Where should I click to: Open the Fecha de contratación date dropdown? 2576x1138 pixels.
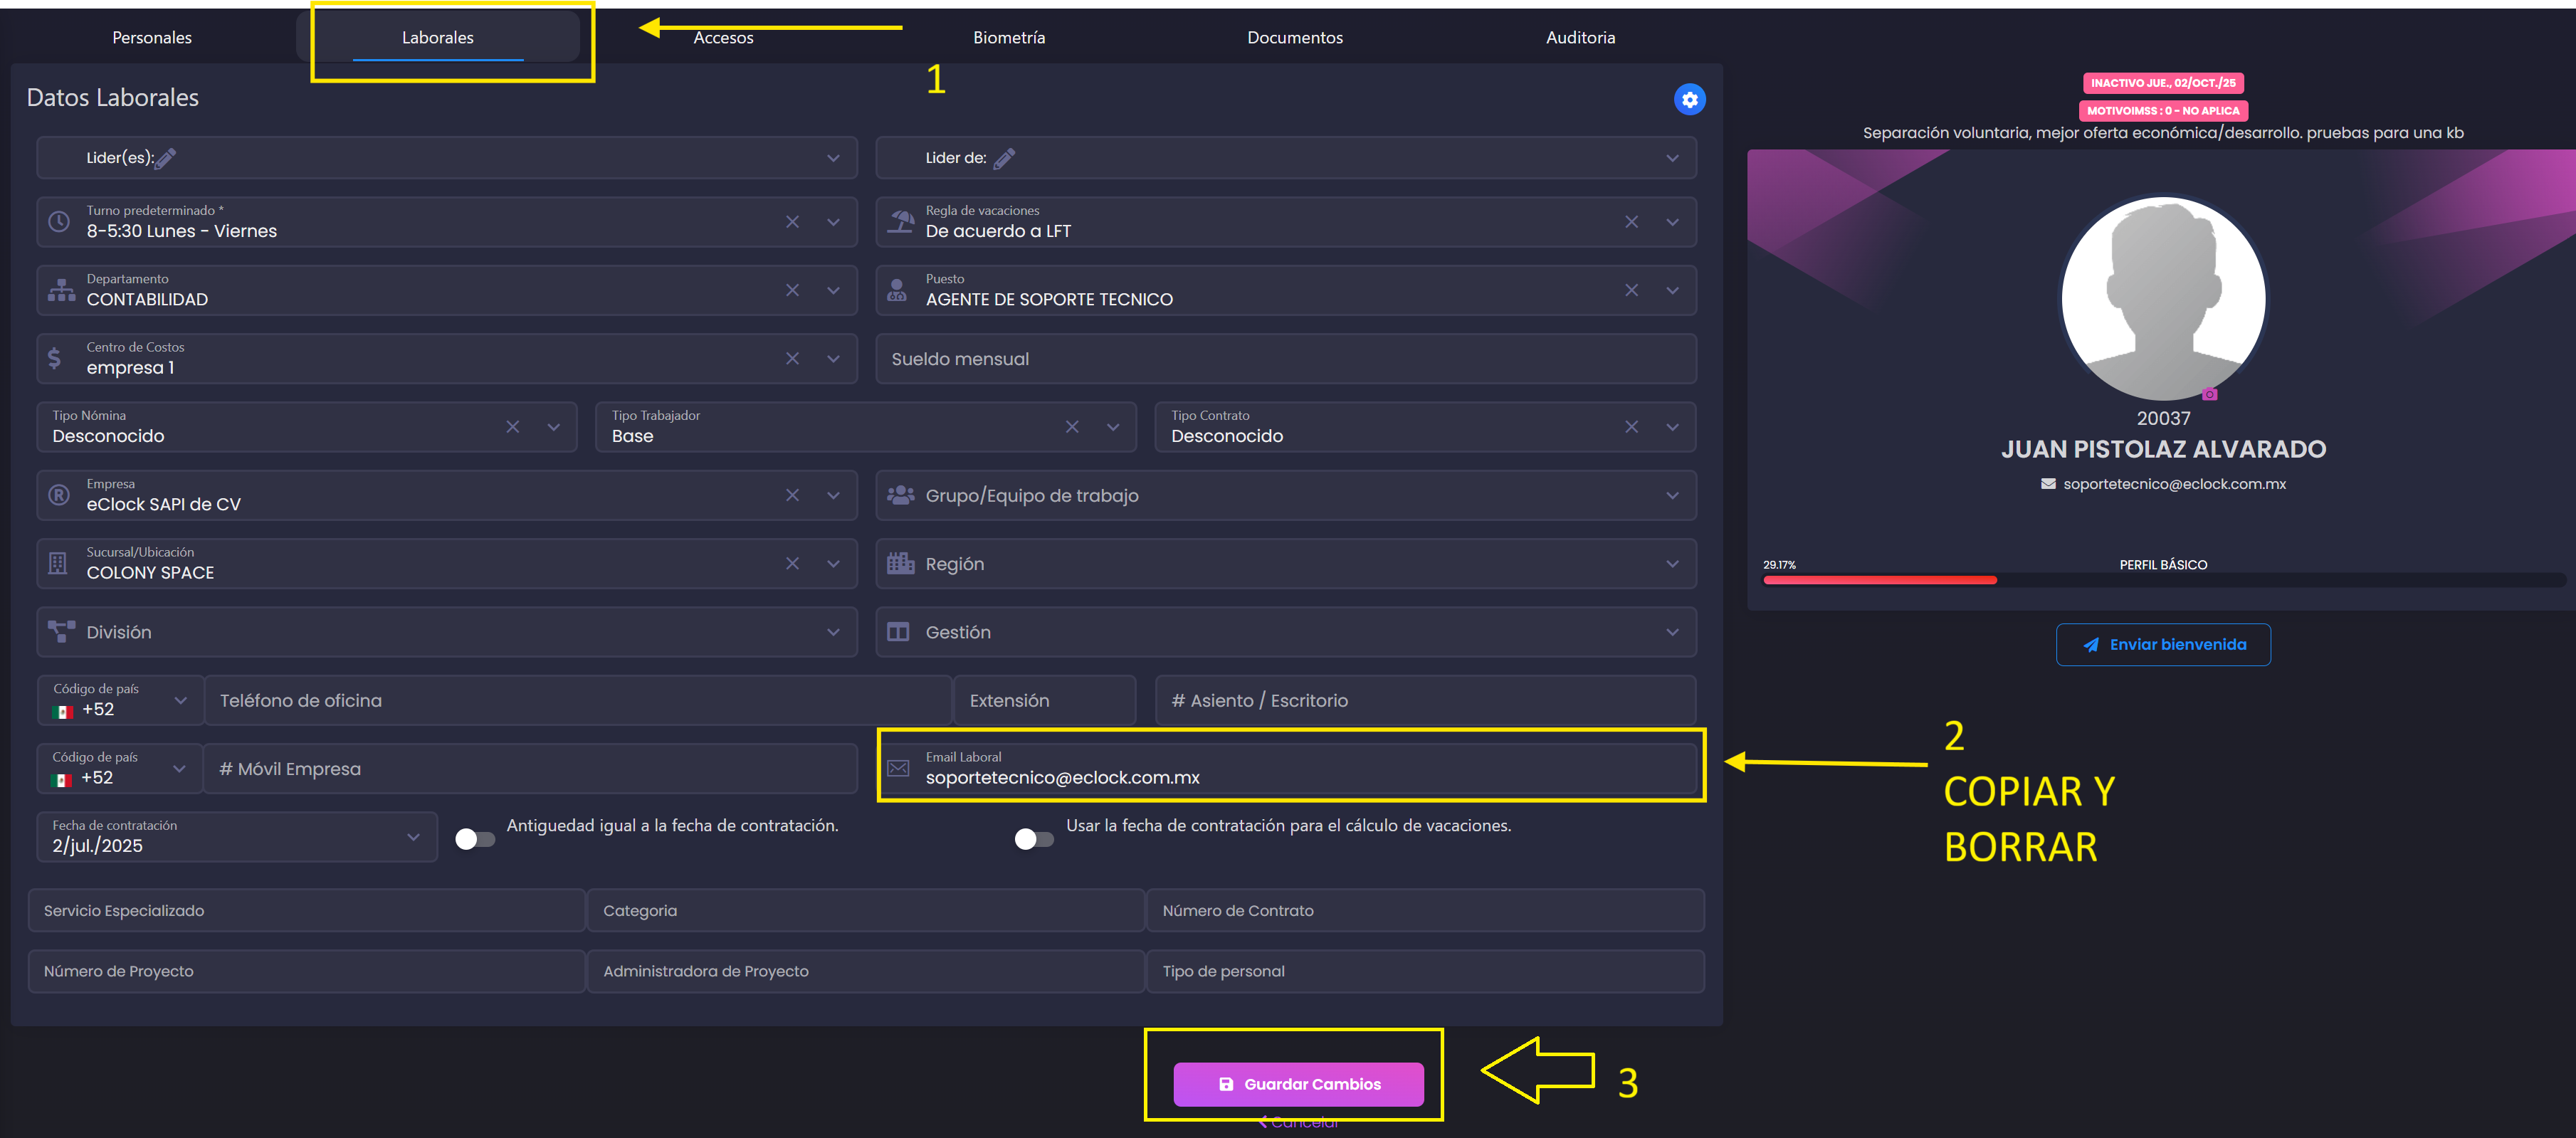pyautogui.click(x=413, y=837)
